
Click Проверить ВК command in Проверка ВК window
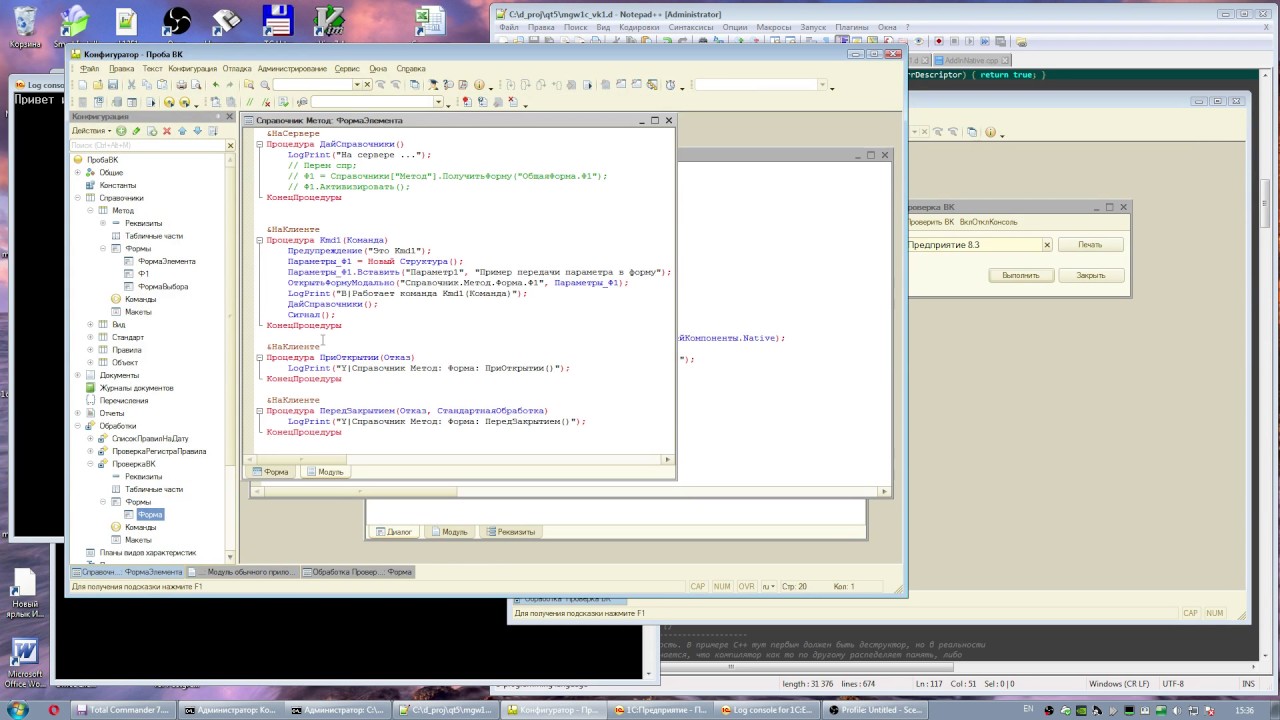coord(931,222)
